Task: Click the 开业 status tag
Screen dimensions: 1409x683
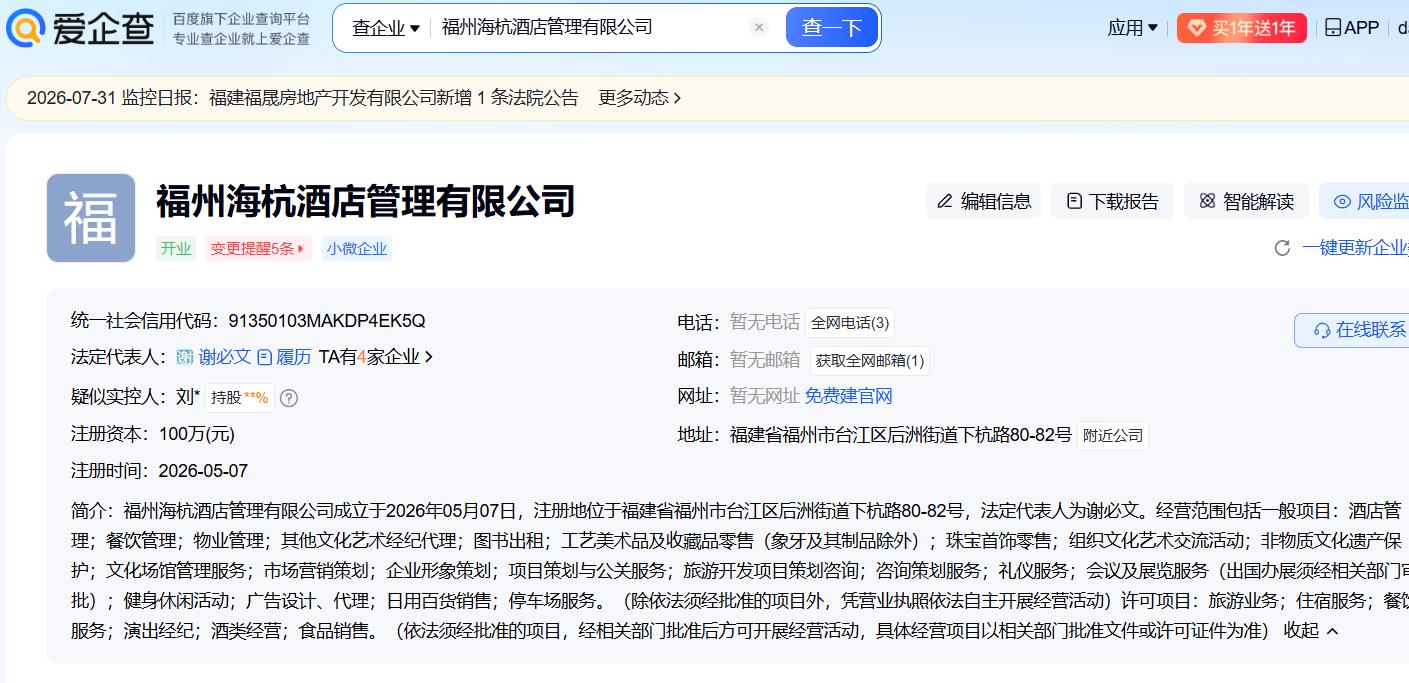Action: [x=176, y=249]
